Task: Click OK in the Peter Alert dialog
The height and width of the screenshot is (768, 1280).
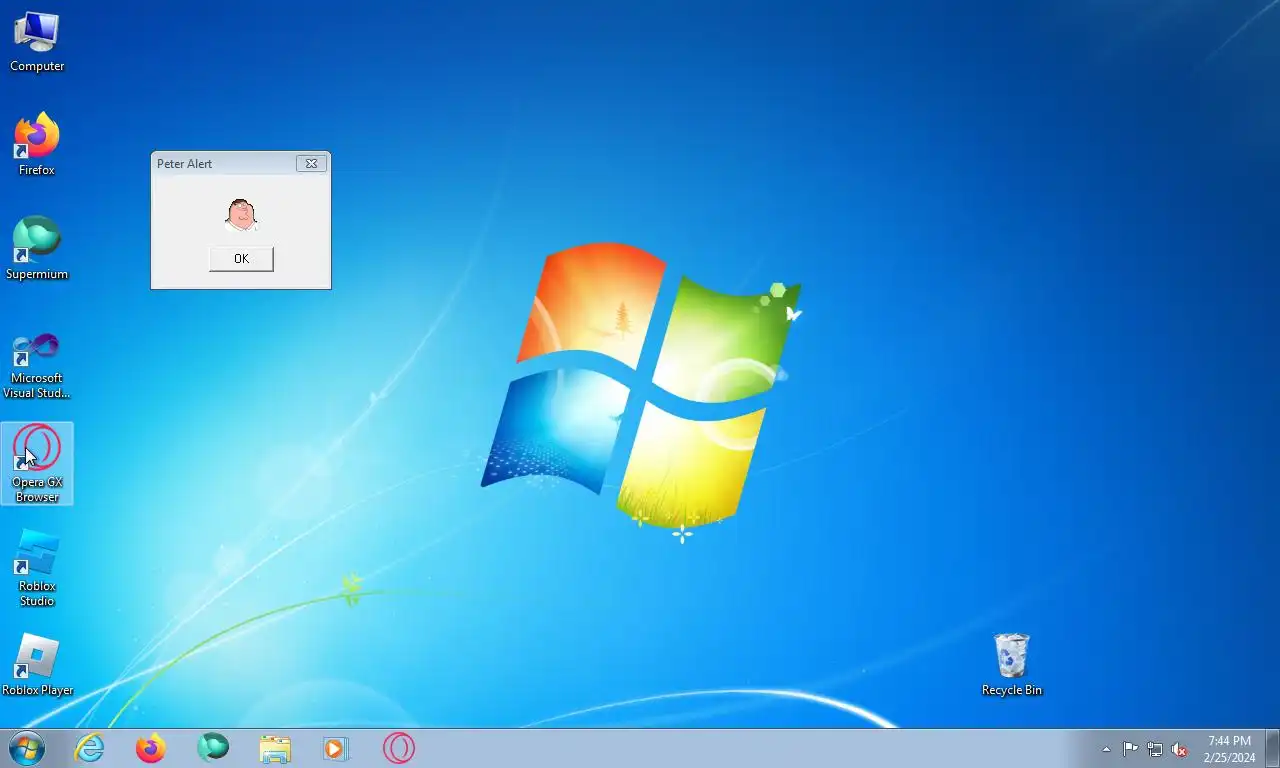Action: tap(241, 259)
